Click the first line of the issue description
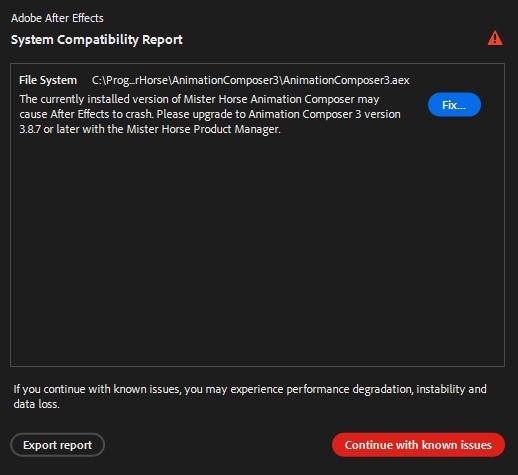This screenshot has height=475, width=518. [x=199, y=99]
